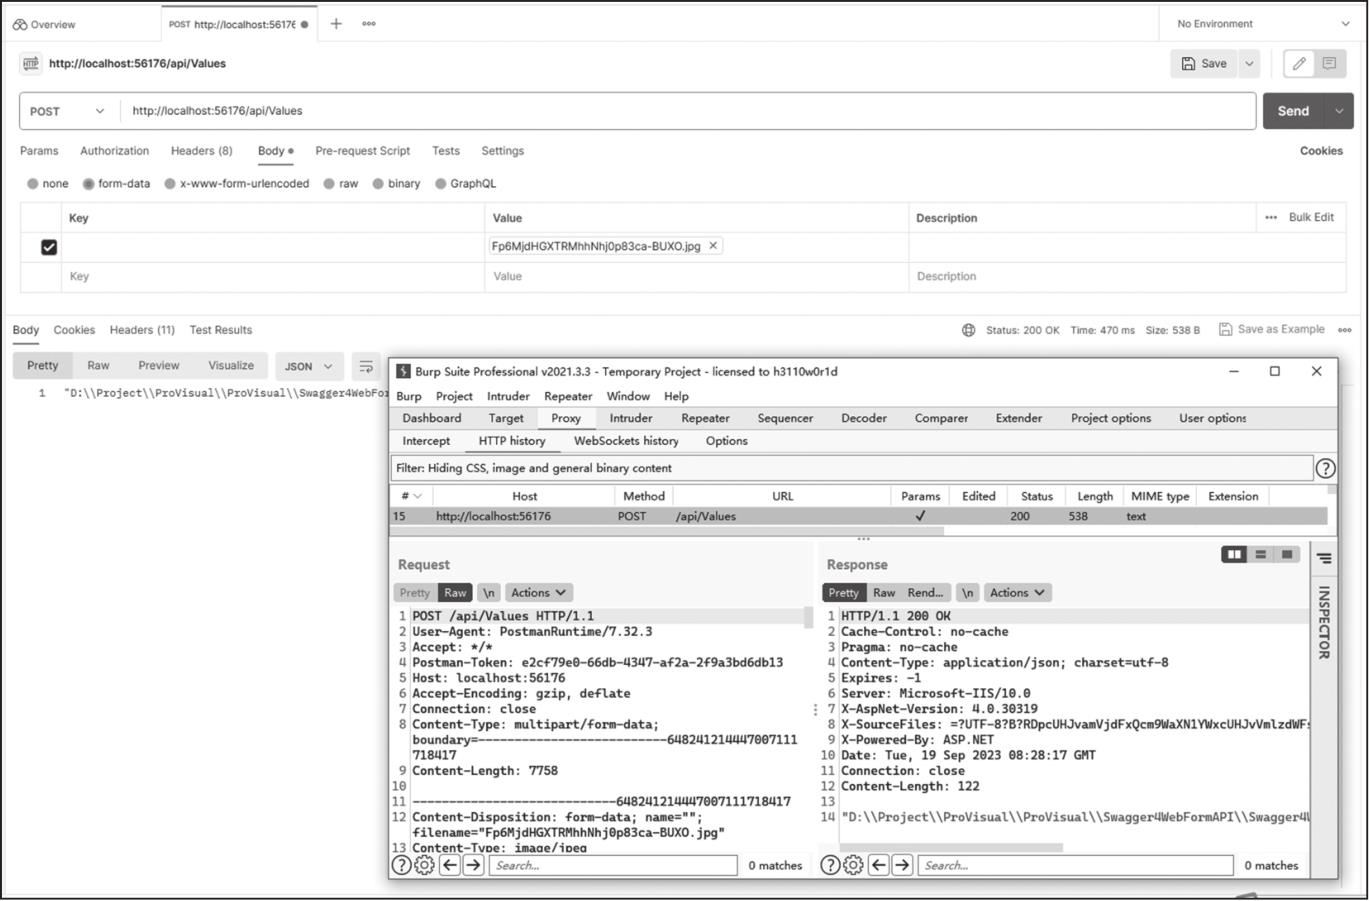The height and width of the screenshot is (901, 1369).
Task: Open the filter help question mark icon
Action: 1325,468
